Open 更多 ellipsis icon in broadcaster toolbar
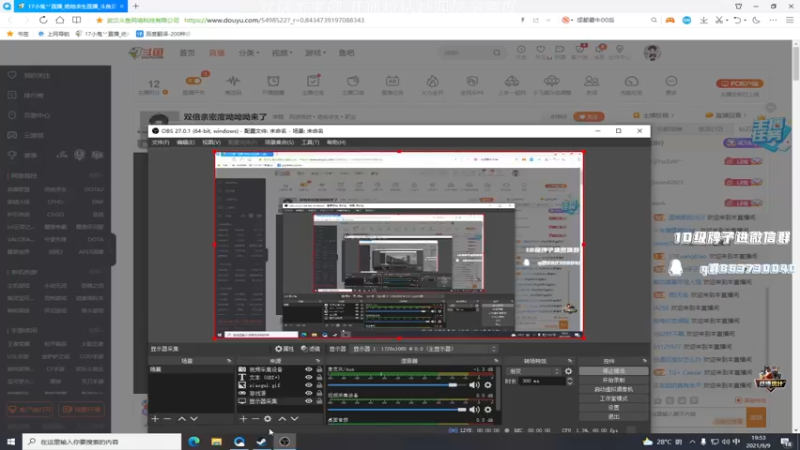800x450 pixels. (x=671, y=81)
